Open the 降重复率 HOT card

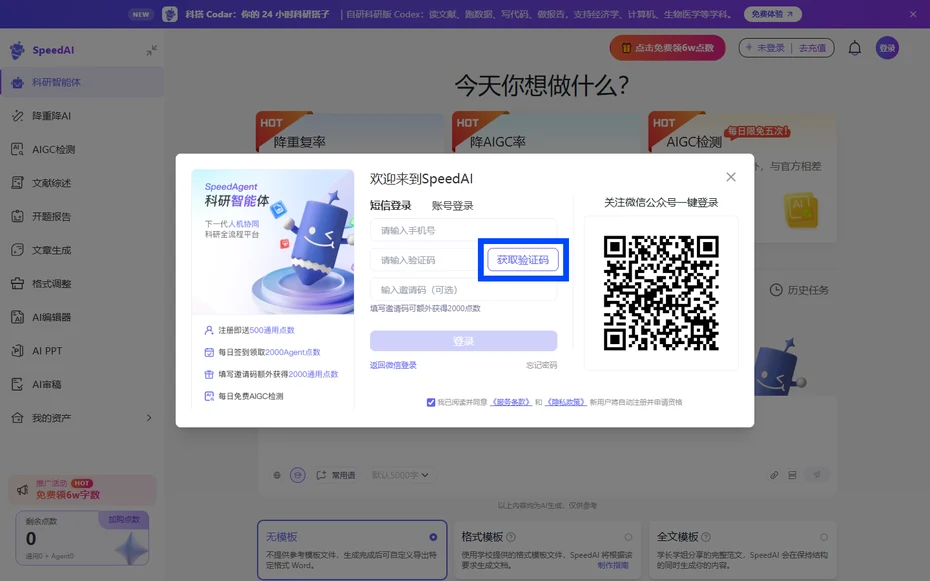point(351,133)
